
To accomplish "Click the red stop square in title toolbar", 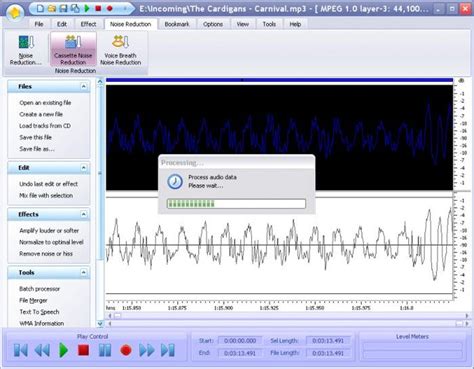I will (x=98, y=8).
